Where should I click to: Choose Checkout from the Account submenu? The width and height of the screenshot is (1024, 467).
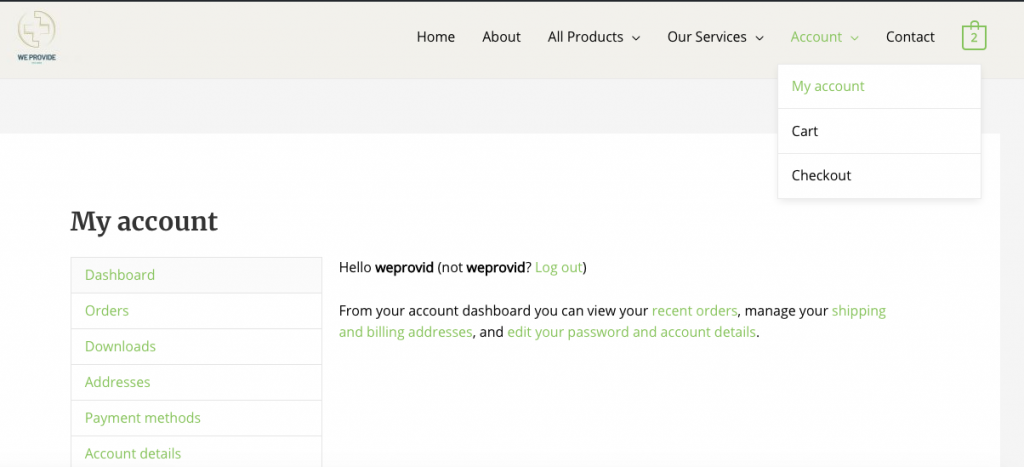tap(821, 175)
